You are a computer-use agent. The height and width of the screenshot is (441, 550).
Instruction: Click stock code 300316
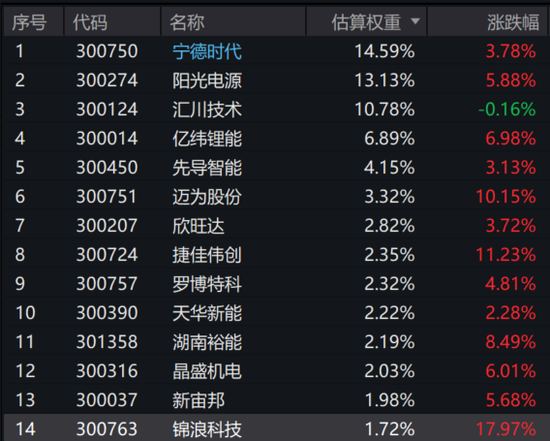tap(107, 371)
